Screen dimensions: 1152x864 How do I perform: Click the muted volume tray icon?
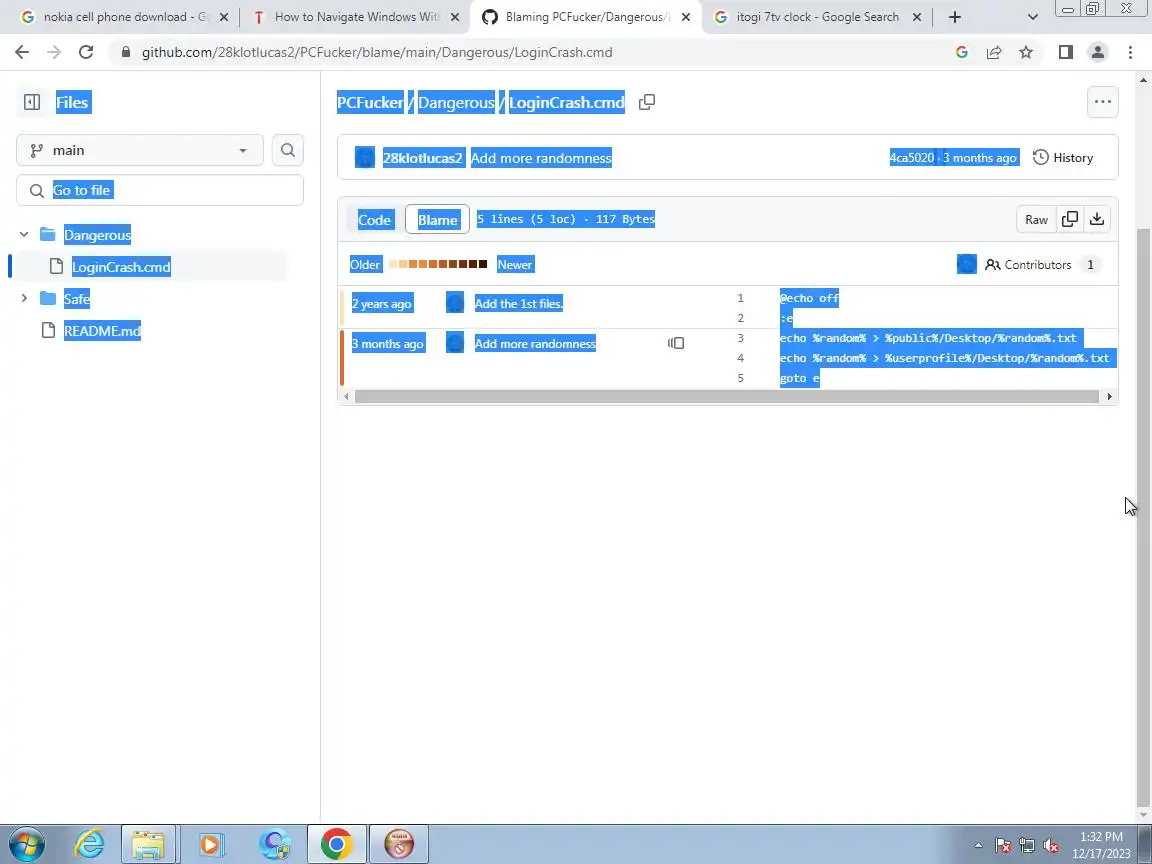pyautogui.click(x=1051, y=846)
